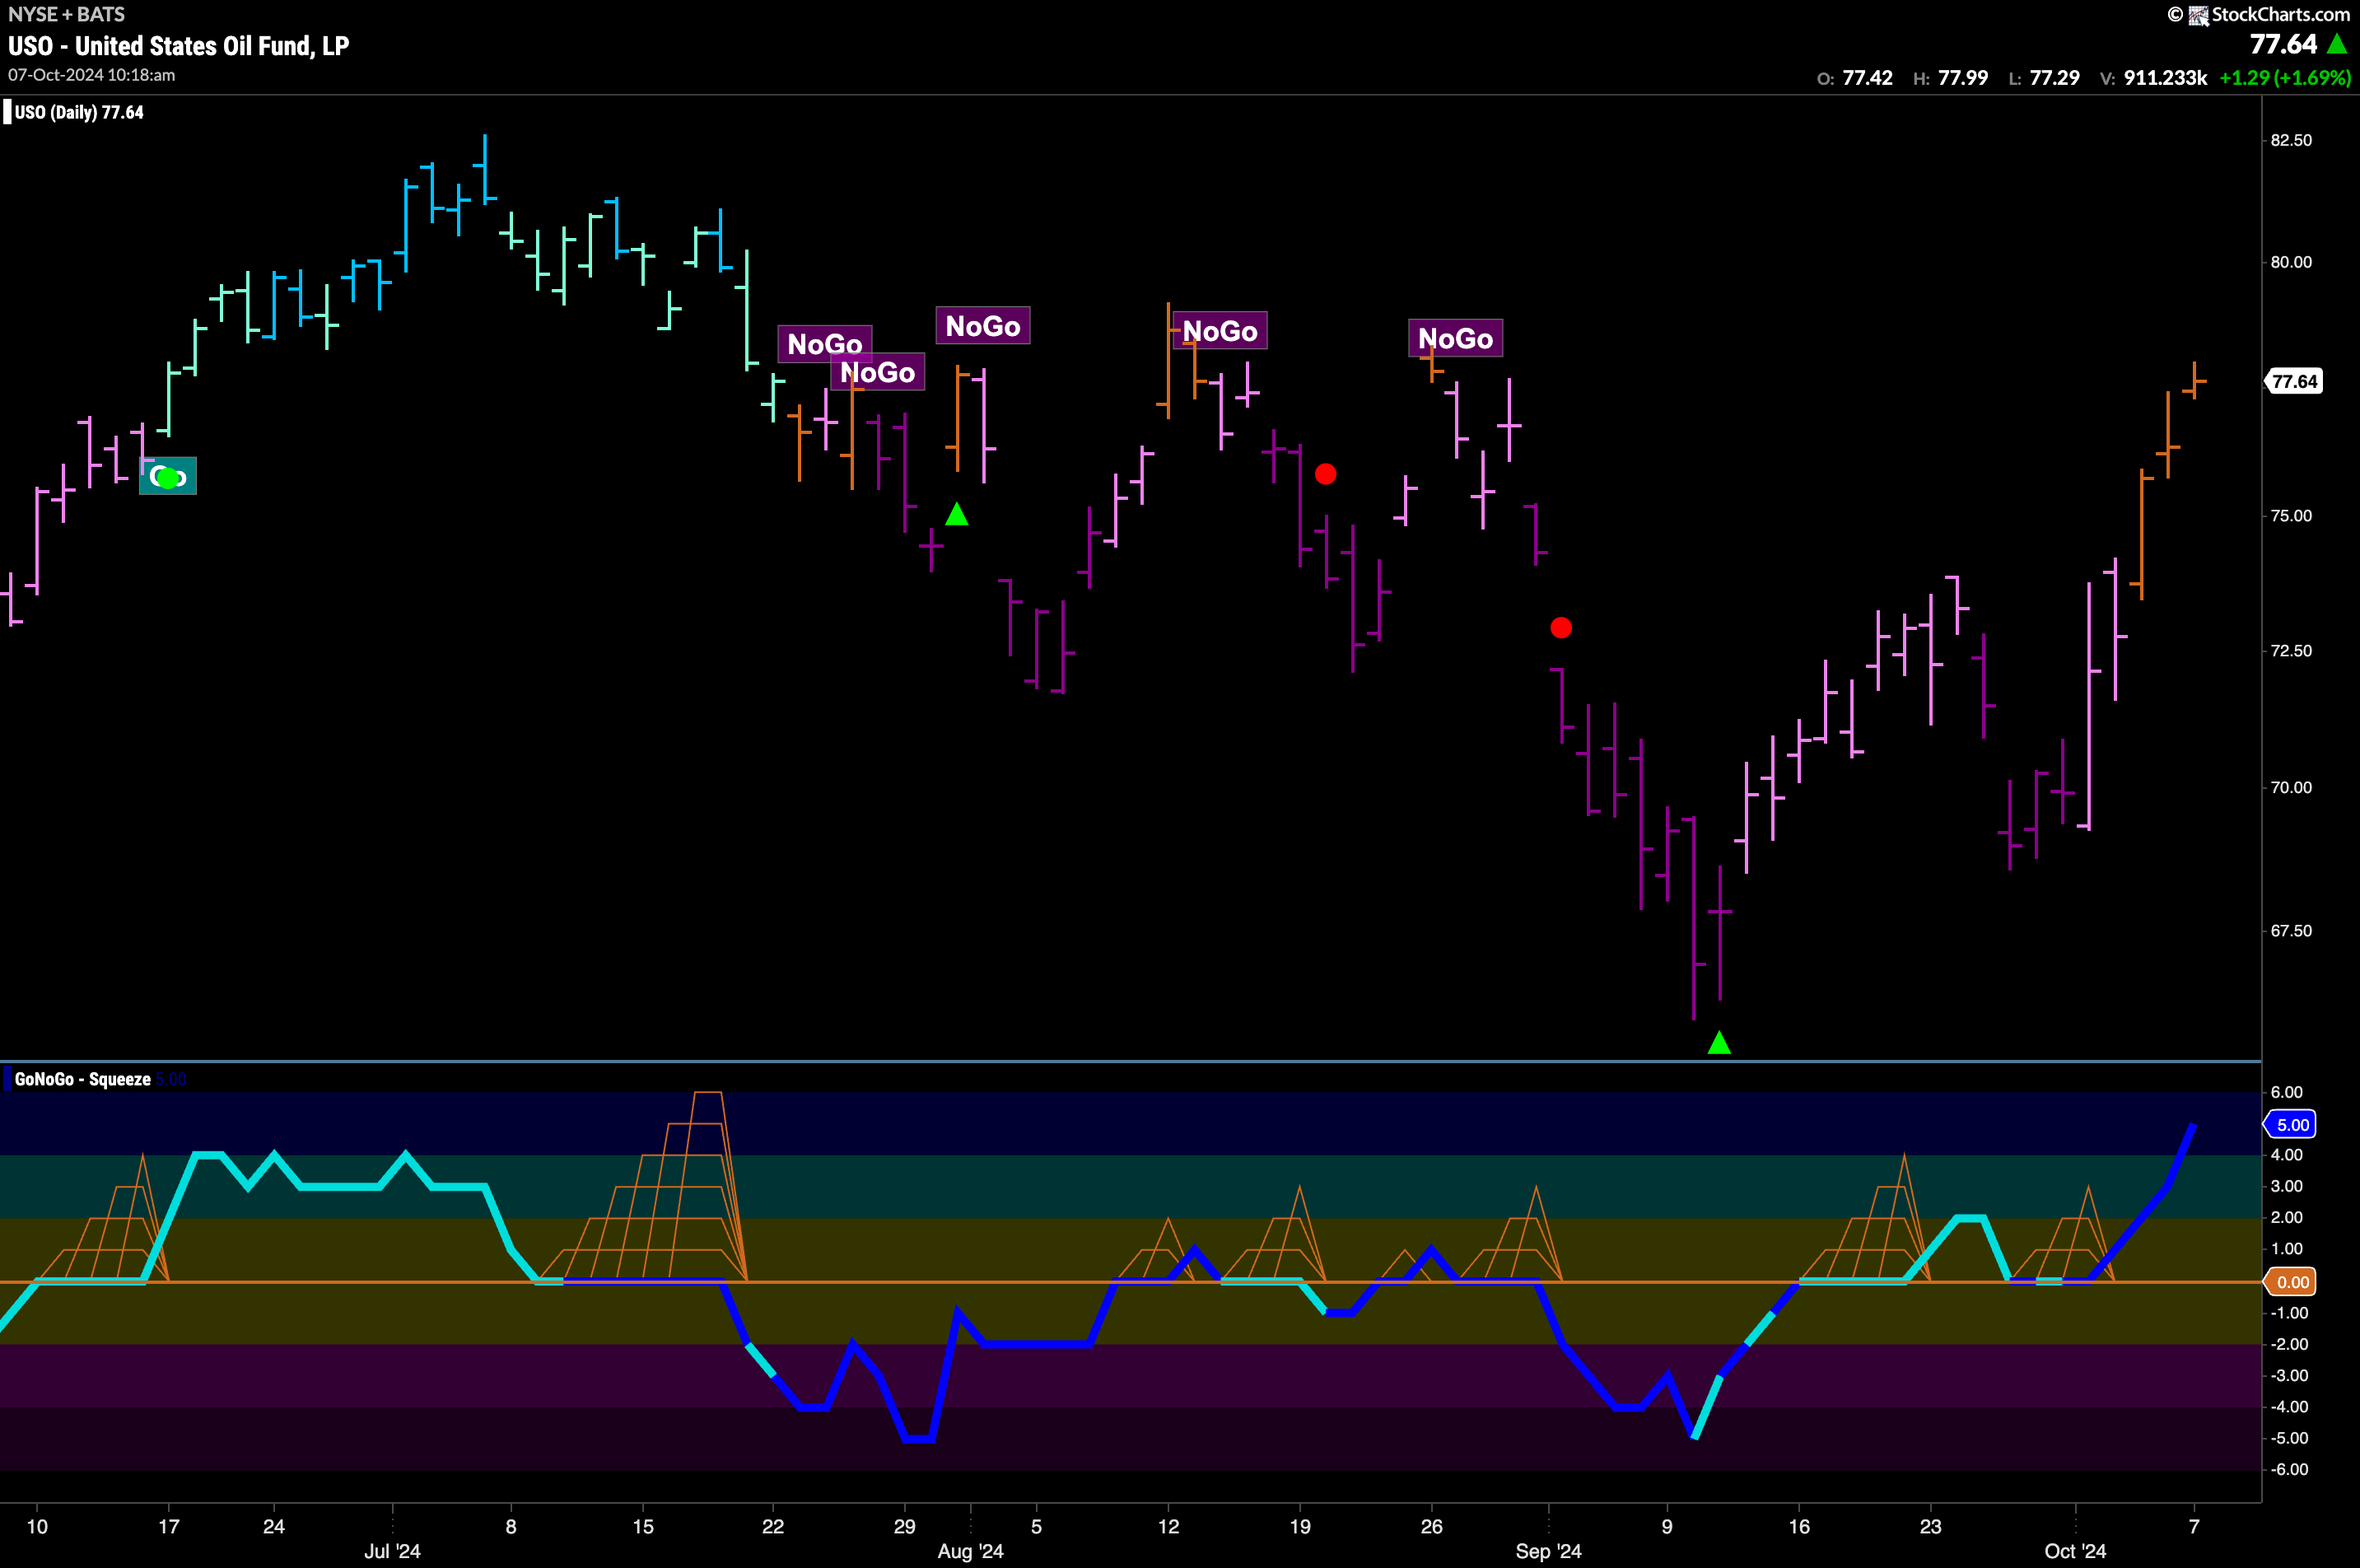Click the 77.64 current price tag on axis
The image size is (2360, 1568).
click(2294, 381)
